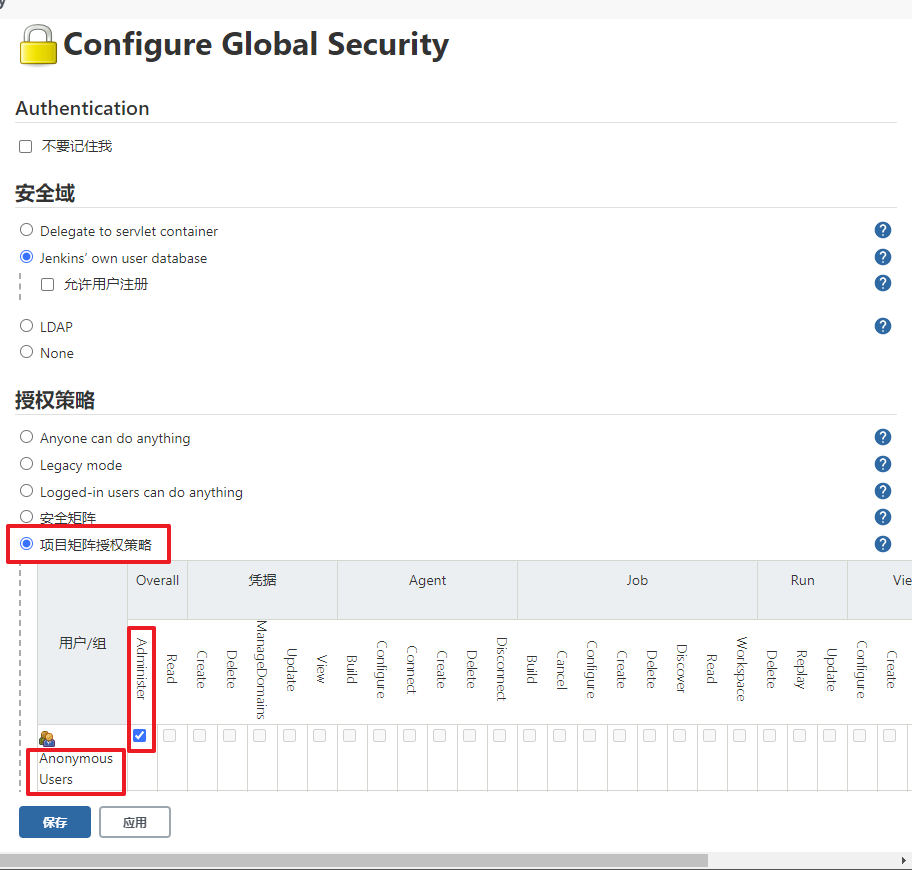The width and height of the screenshot is (912, 870).
Task: Click the horizontal scrollbar thumb at the bottom
Action: (x=354, y=860)
